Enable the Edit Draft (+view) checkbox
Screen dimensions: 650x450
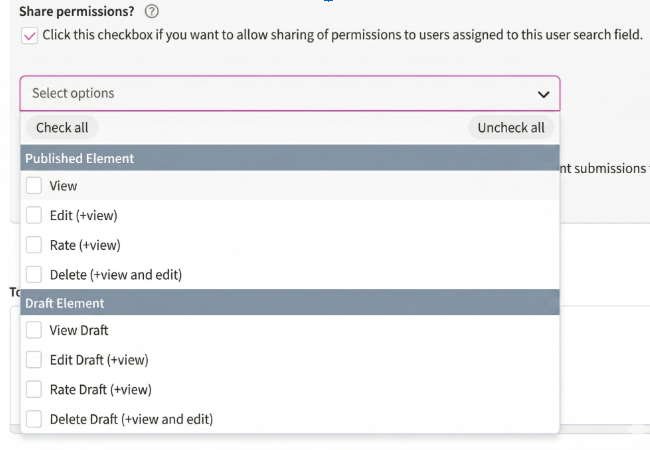pos(34,360)
